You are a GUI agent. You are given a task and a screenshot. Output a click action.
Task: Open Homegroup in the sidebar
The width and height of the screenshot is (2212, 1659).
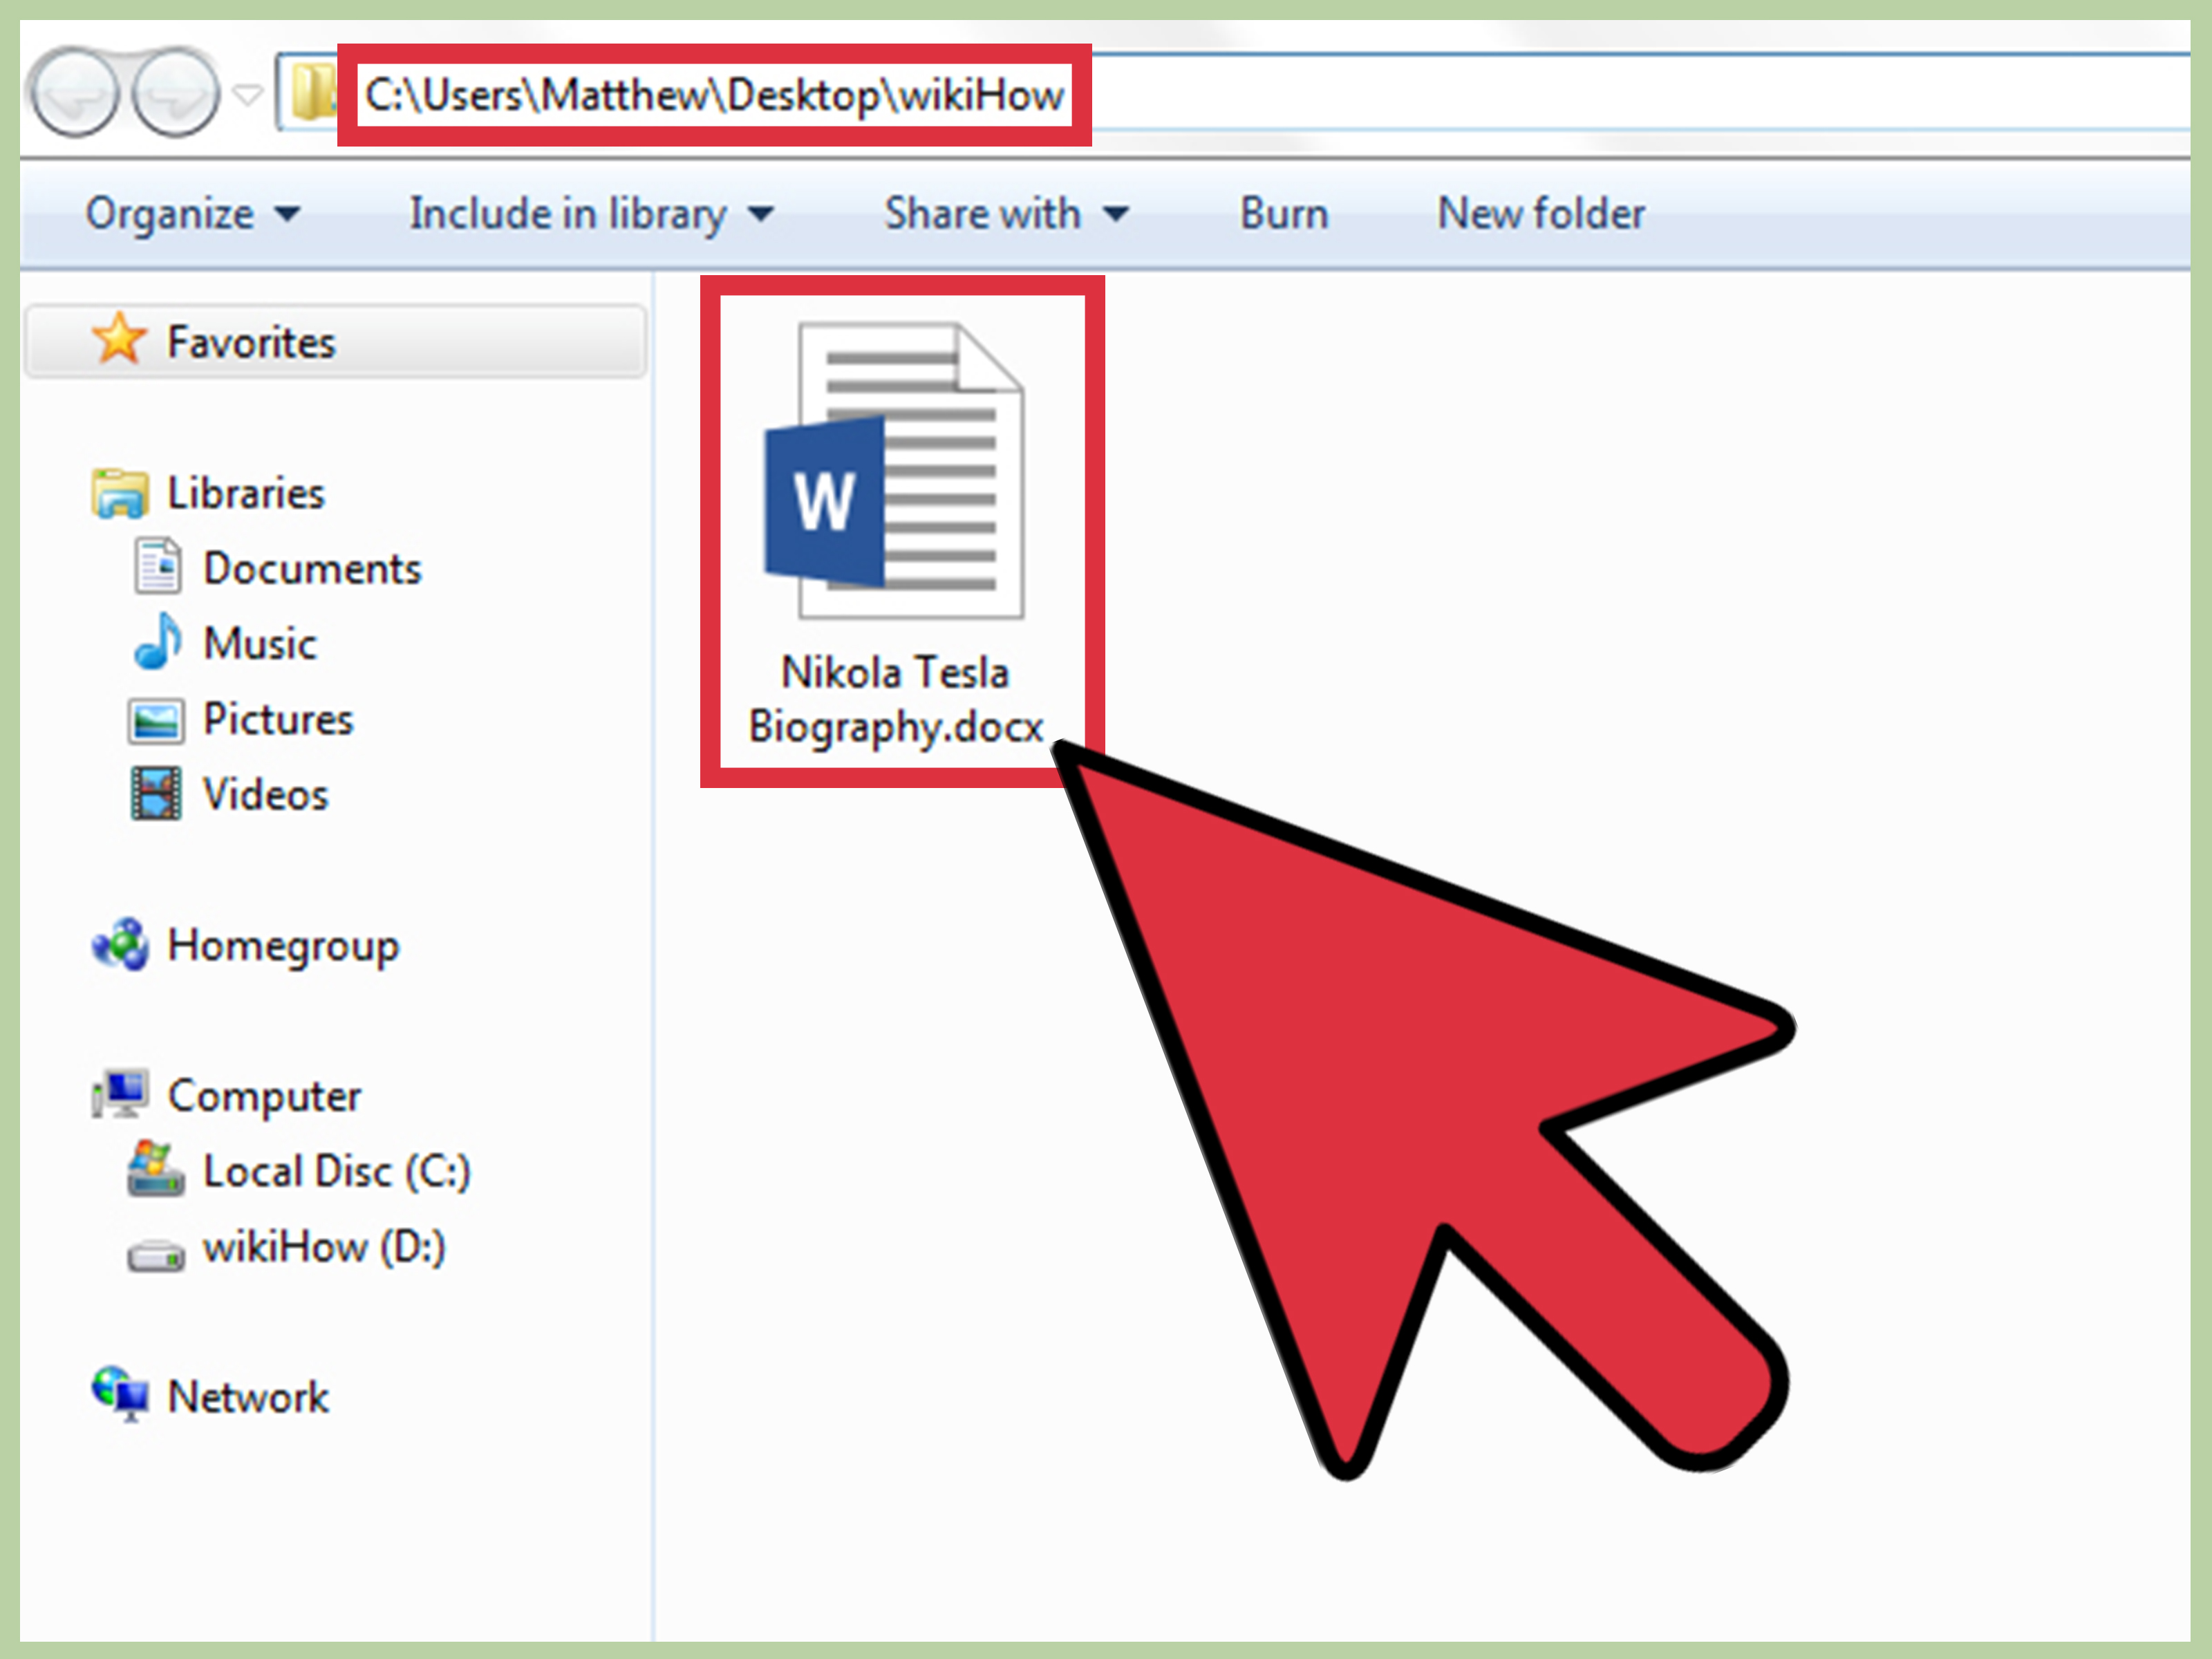tap(283, 946)
